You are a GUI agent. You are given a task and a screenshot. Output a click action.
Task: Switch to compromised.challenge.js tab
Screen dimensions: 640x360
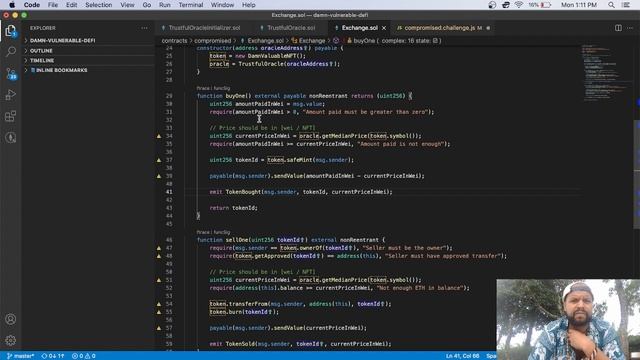pyautogui.click(x=440, y=28)
